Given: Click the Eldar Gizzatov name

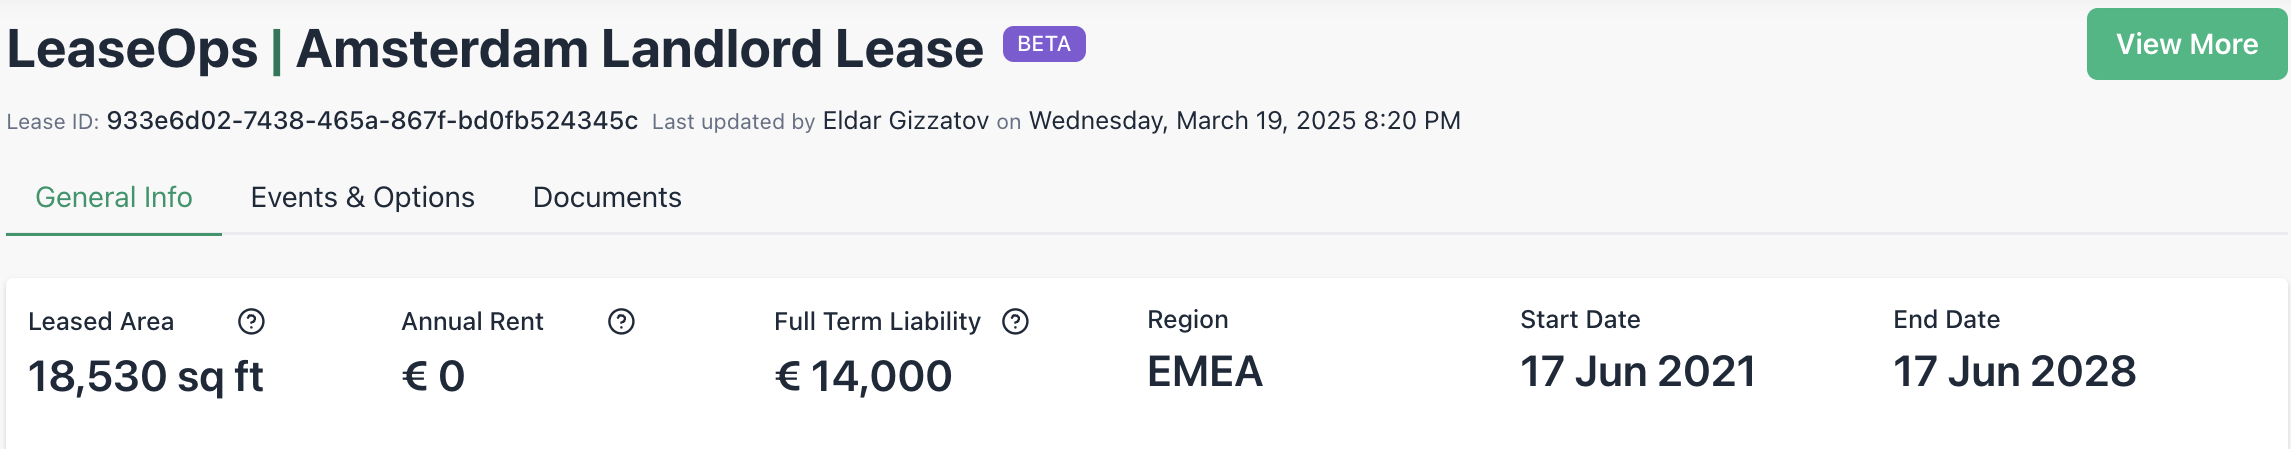Looking at the screenshot, I should (906, 121).
